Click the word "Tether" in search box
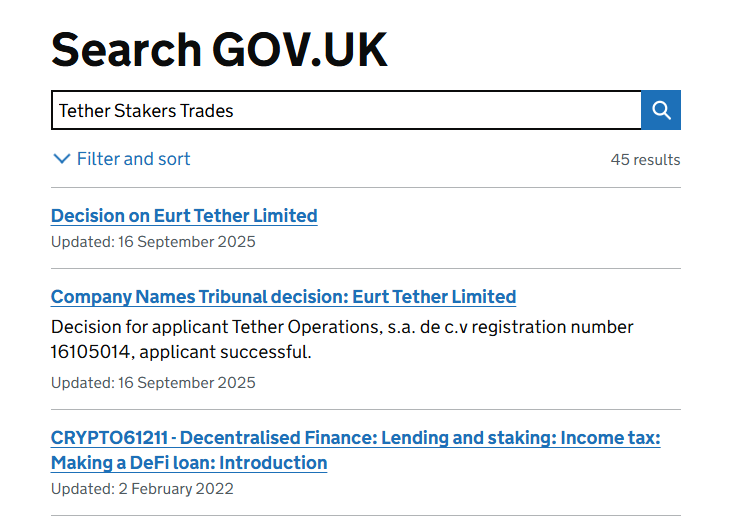 tap(84, 111)
